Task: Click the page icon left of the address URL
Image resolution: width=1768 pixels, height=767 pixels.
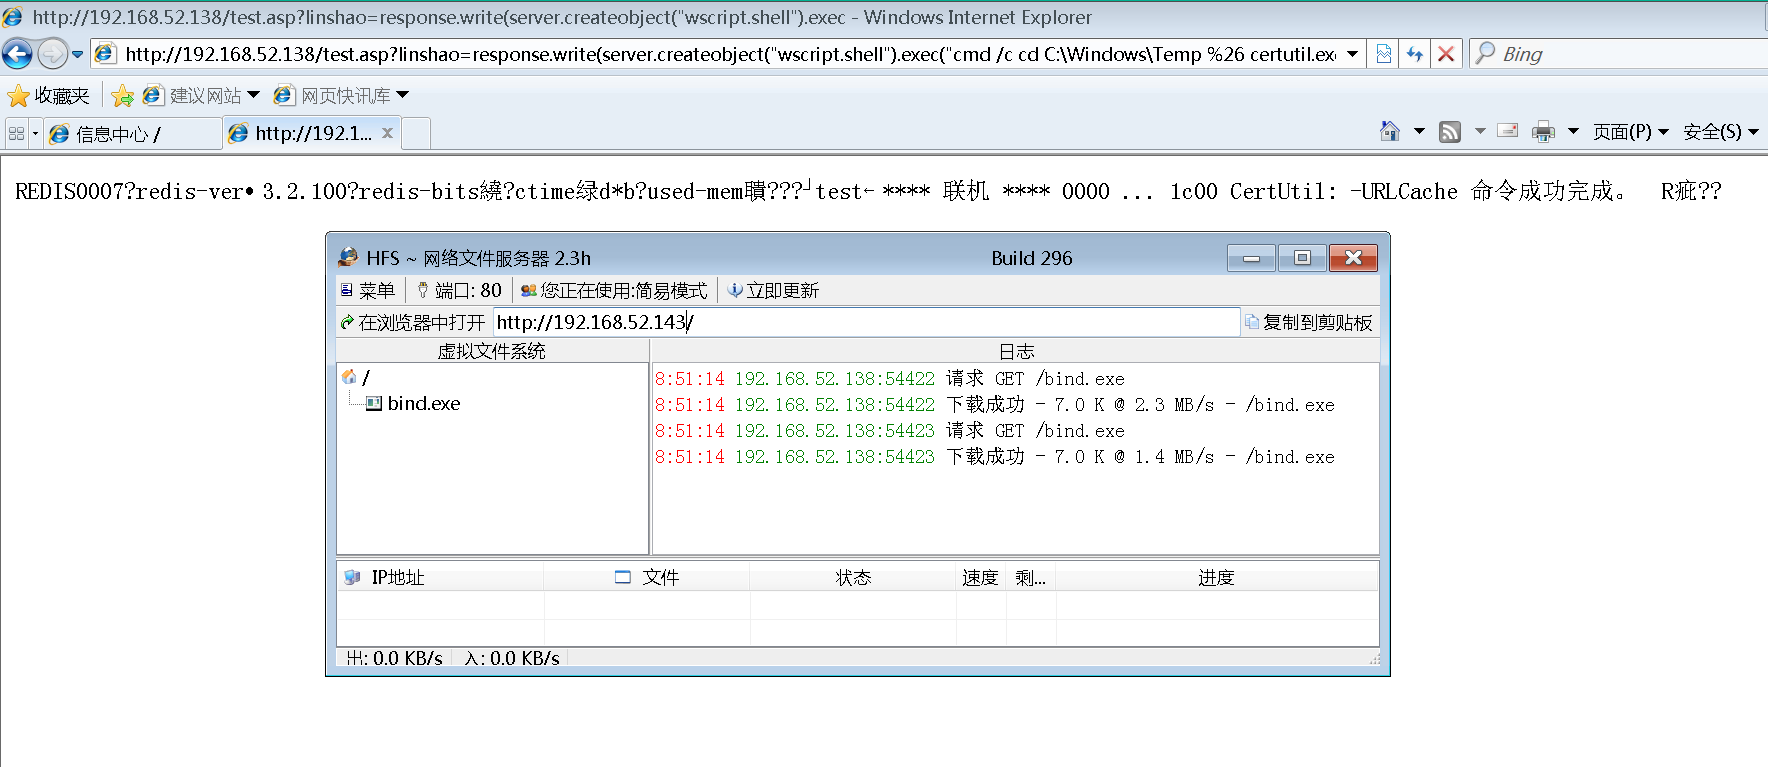Action: (x=105, y=54)
